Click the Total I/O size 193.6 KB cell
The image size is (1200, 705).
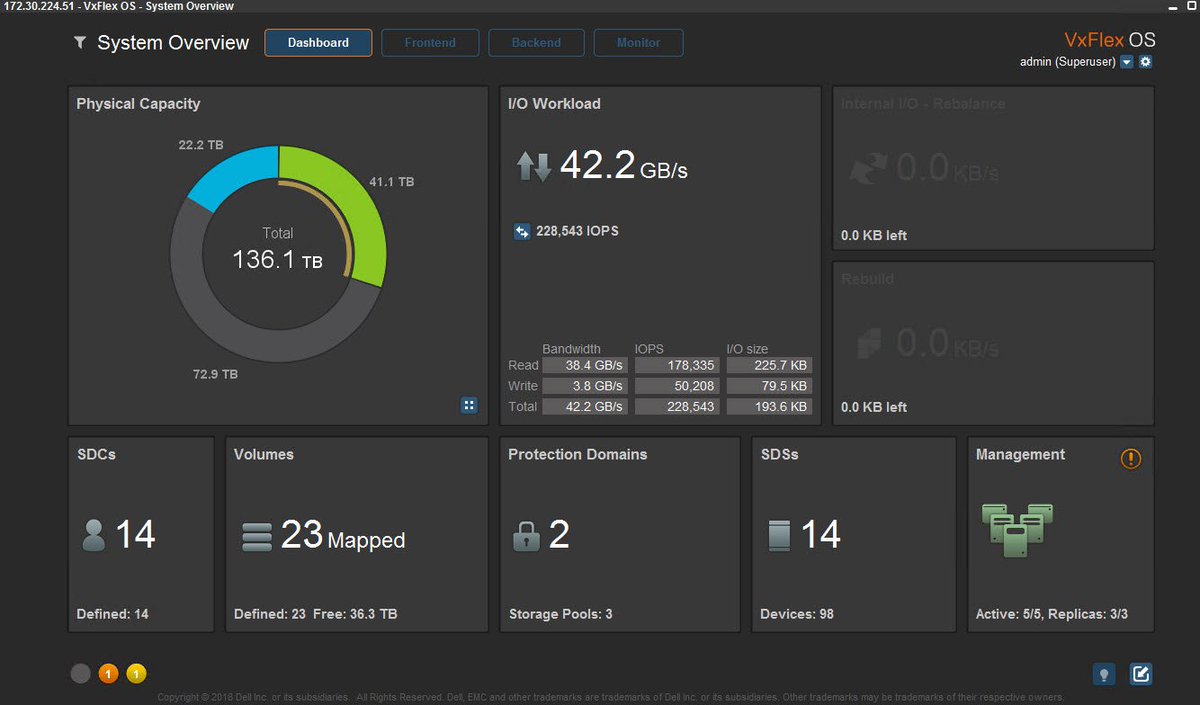[x=769, y=407]
